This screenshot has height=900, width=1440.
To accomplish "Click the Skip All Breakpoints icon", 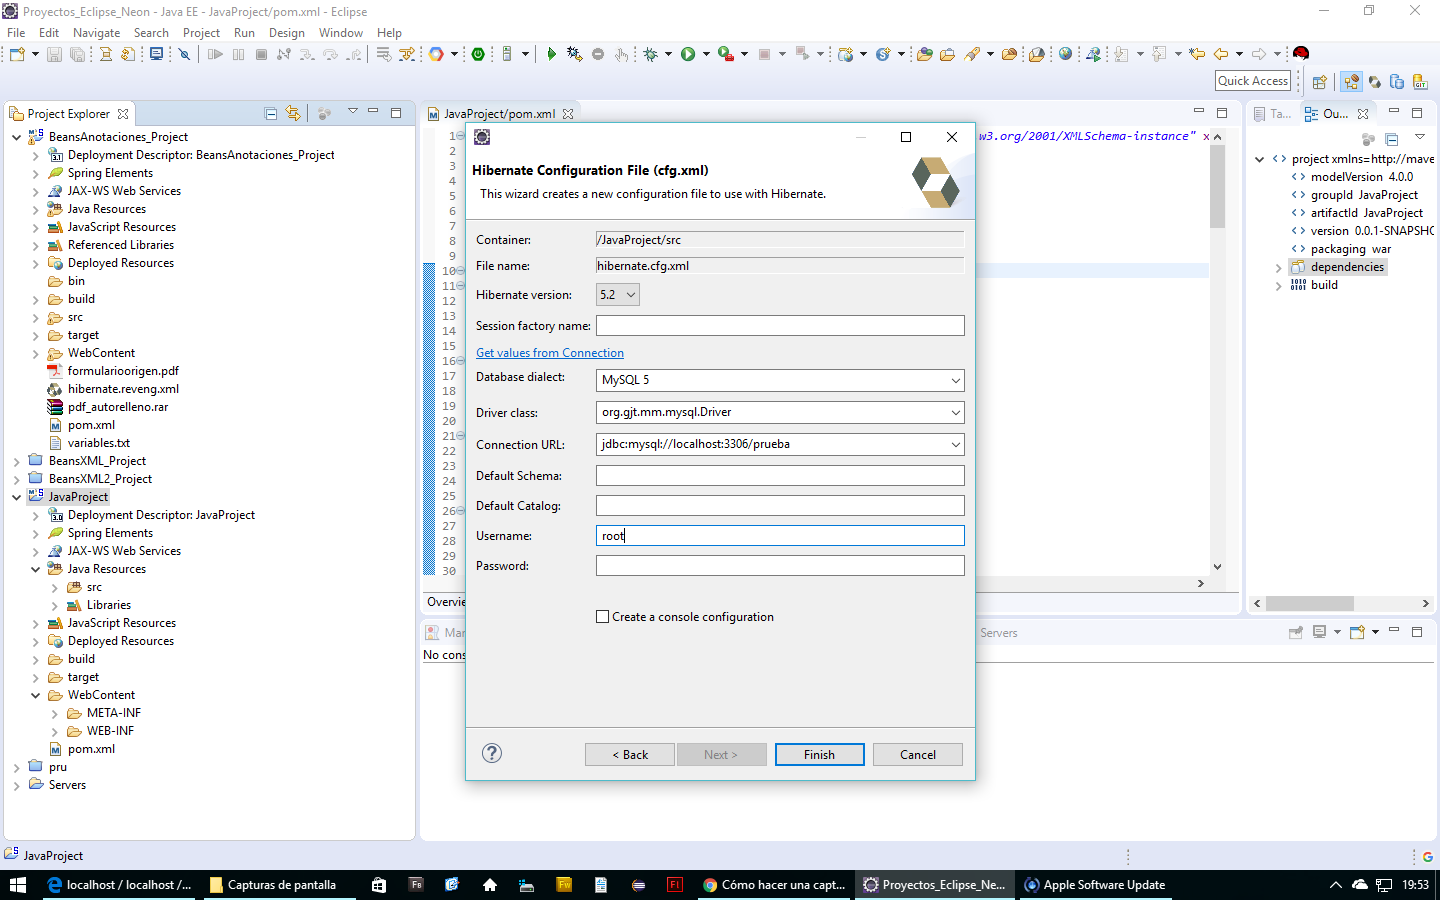I will click(184, 54).
